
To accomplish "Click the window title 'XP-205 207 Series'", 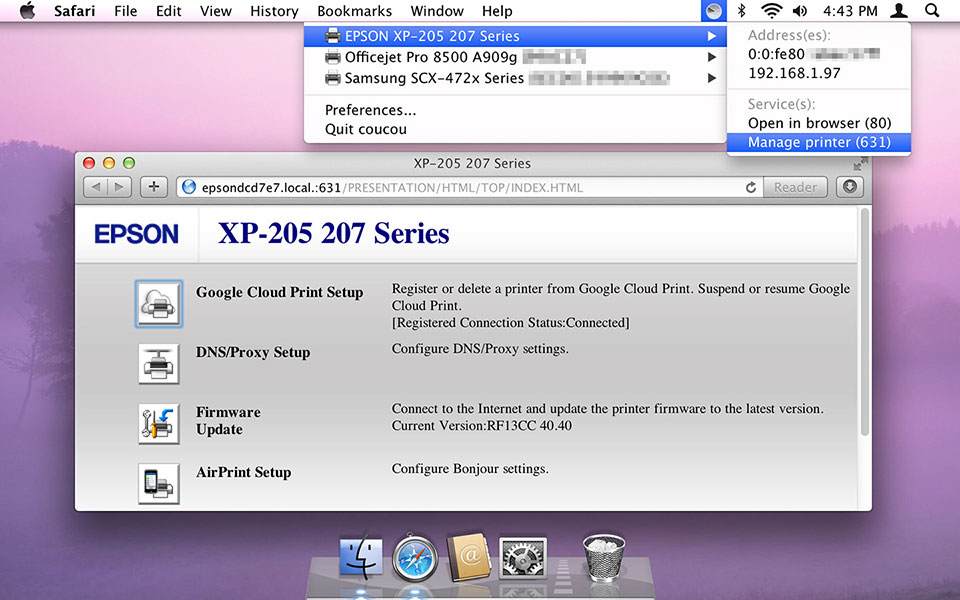I will click(472, 163).
